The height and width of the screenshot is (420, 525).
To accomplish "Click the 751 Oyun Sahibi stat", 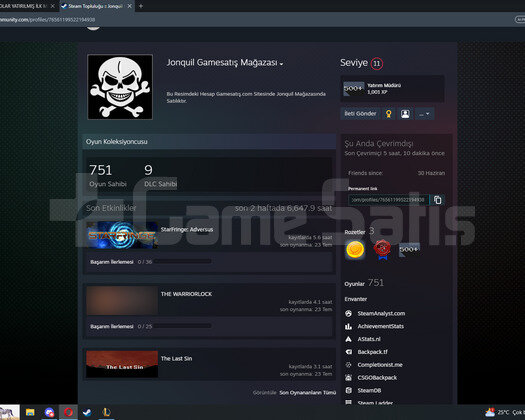I will pyautogui.click(x=107, y=176).
